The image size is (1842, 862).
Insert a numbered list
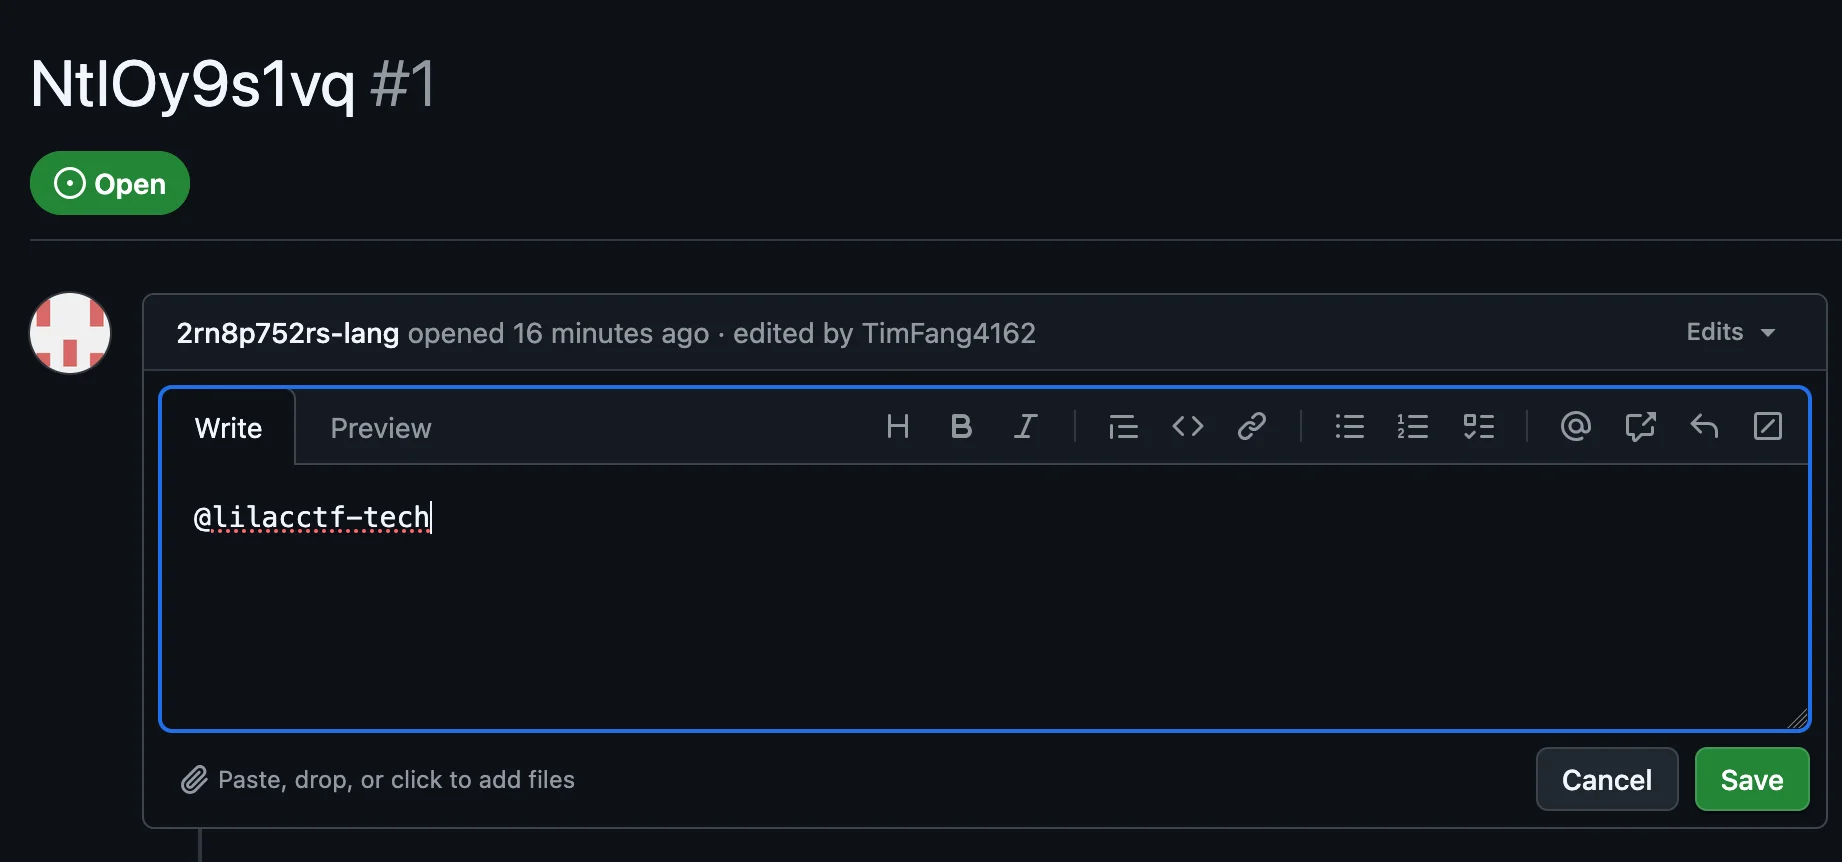click(x=1413, y=427)
